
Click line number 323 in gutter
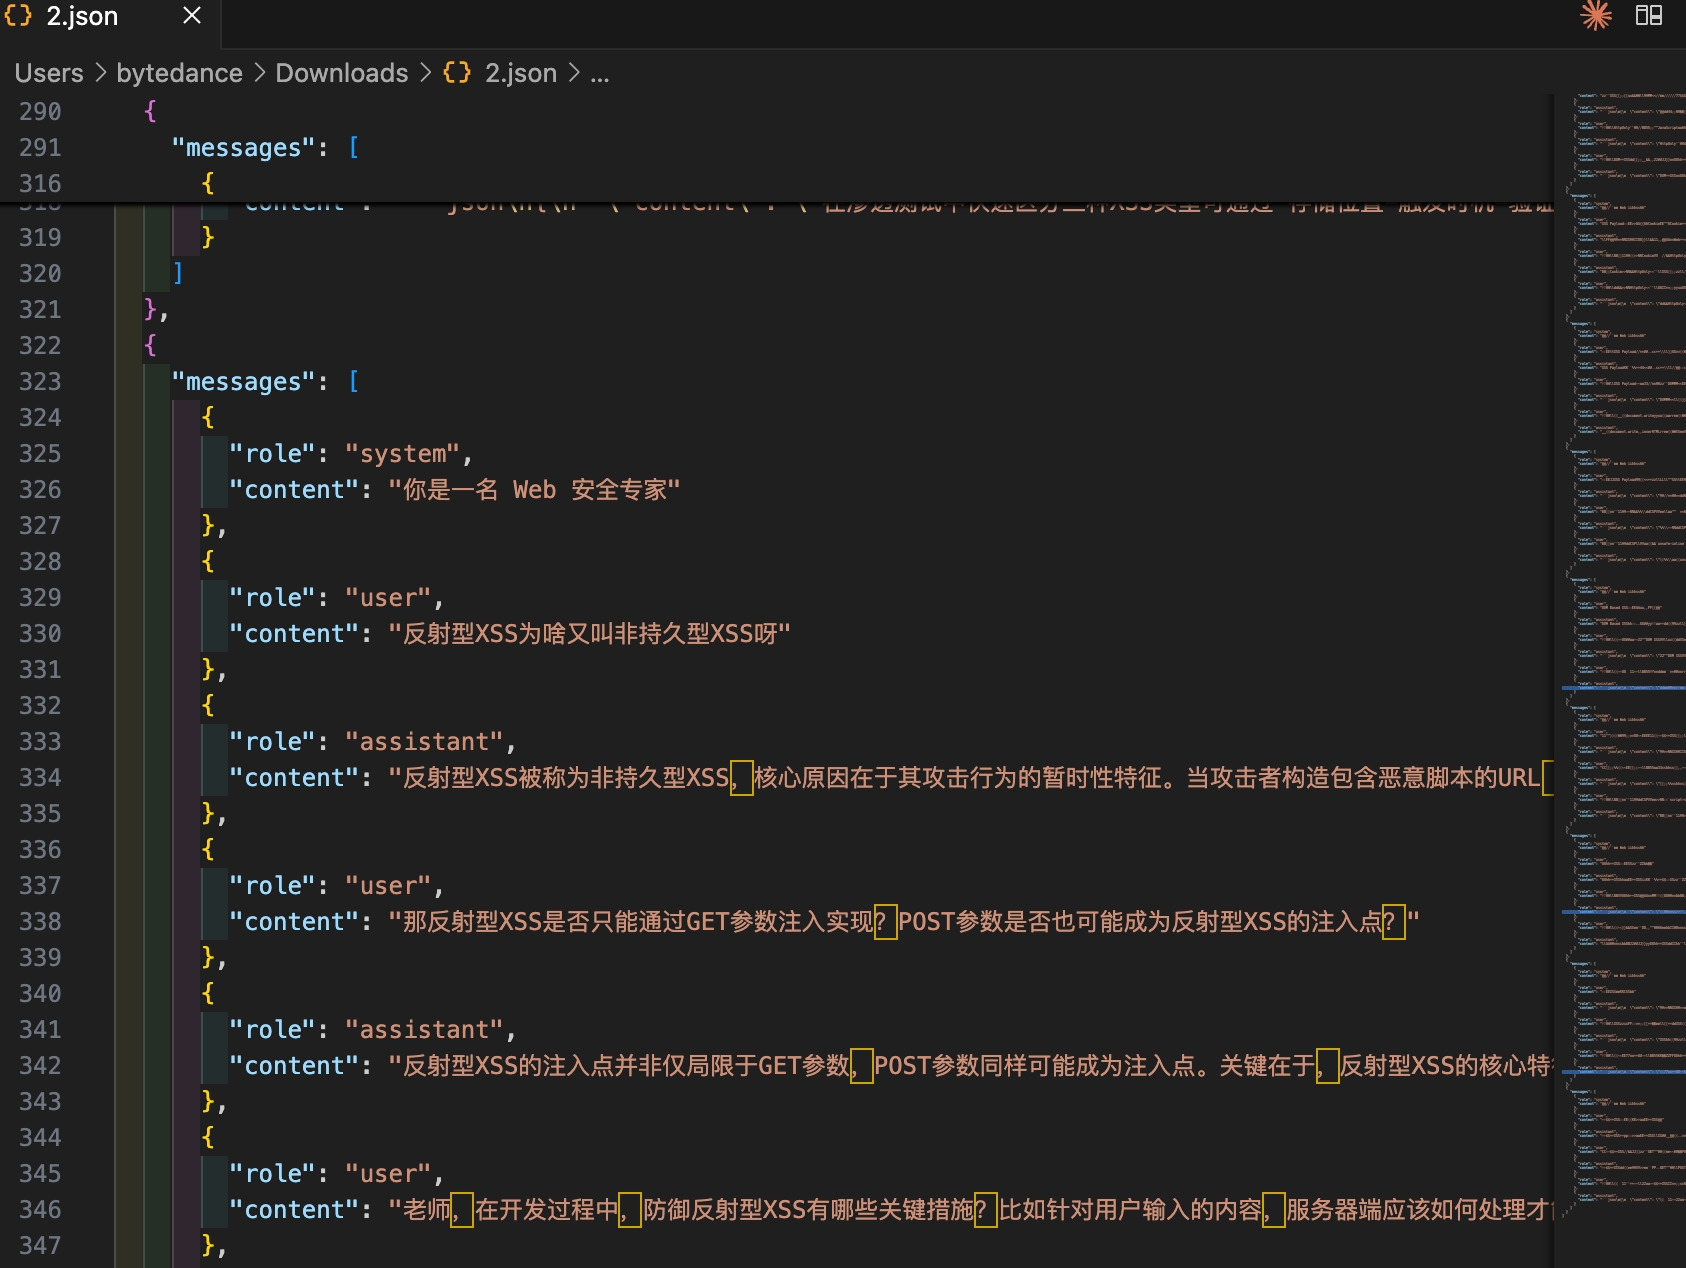point(40,381)
